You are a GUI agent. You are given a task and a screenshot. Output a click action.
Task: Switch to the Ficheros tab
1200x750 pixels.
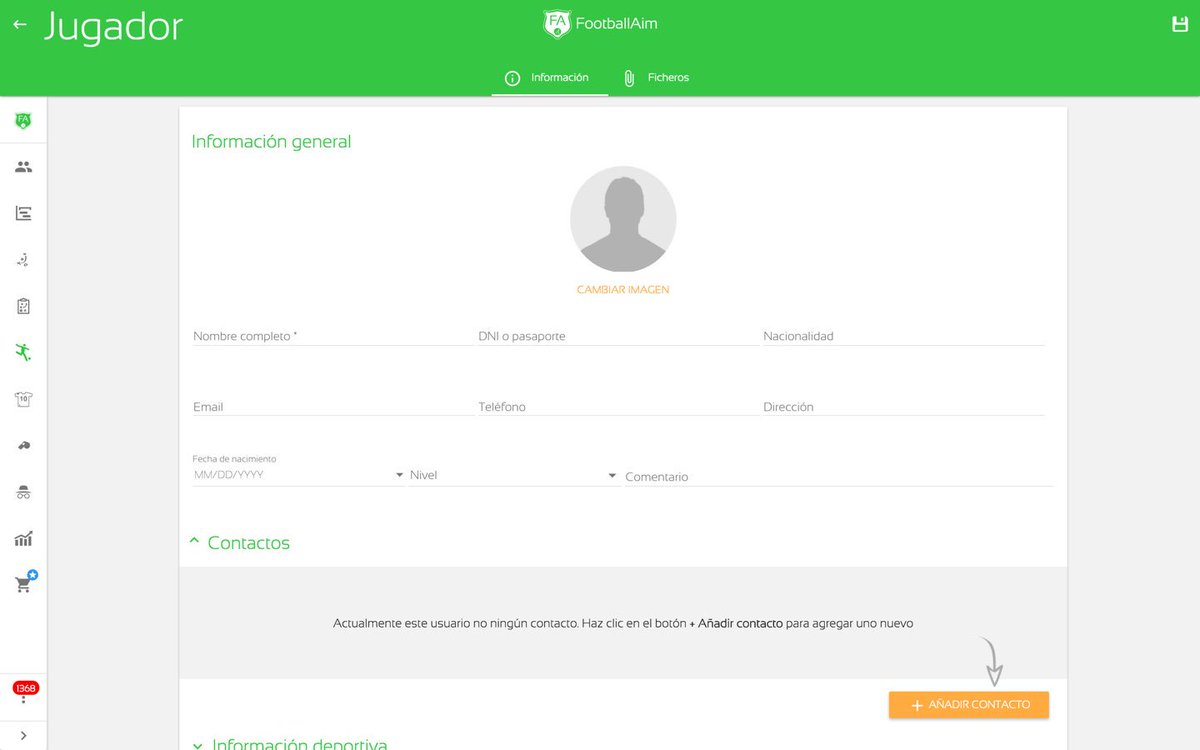[657, 77]
